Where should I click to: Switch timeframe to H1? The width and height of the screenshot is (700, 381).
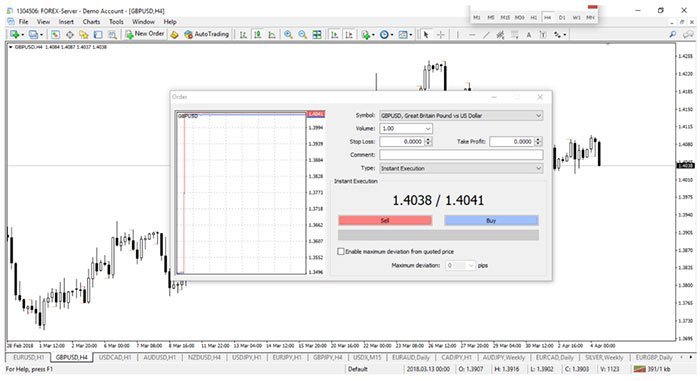[533, 17]
